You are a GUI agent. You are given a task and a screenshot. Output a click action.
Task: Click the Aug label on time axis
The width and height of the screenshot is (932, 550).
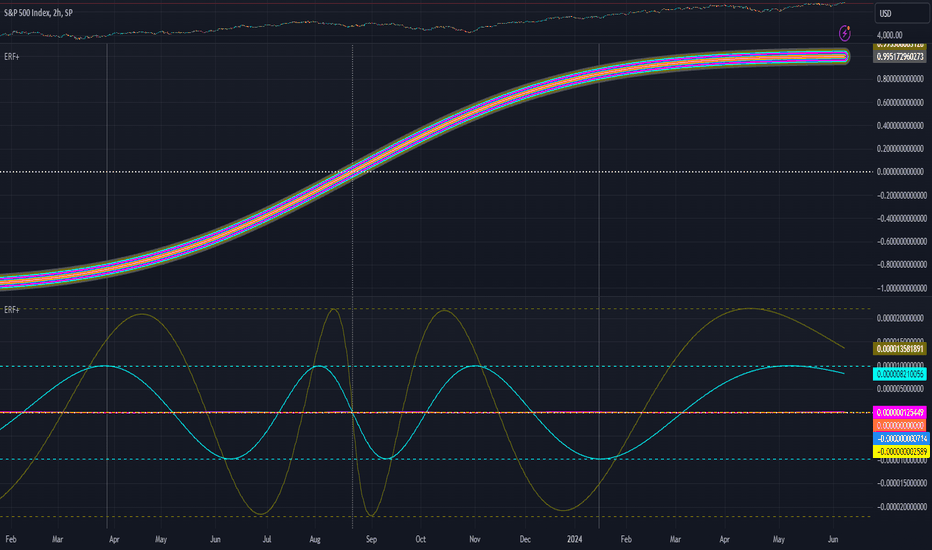point(315,539)
